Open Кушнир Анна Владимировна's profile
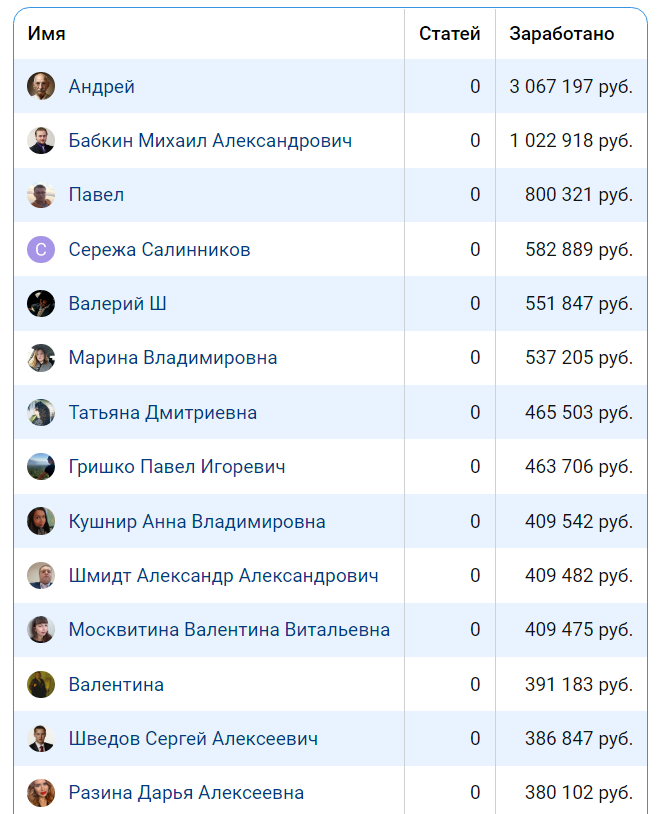This screenshot has height=814, width=663. (197, 522)
